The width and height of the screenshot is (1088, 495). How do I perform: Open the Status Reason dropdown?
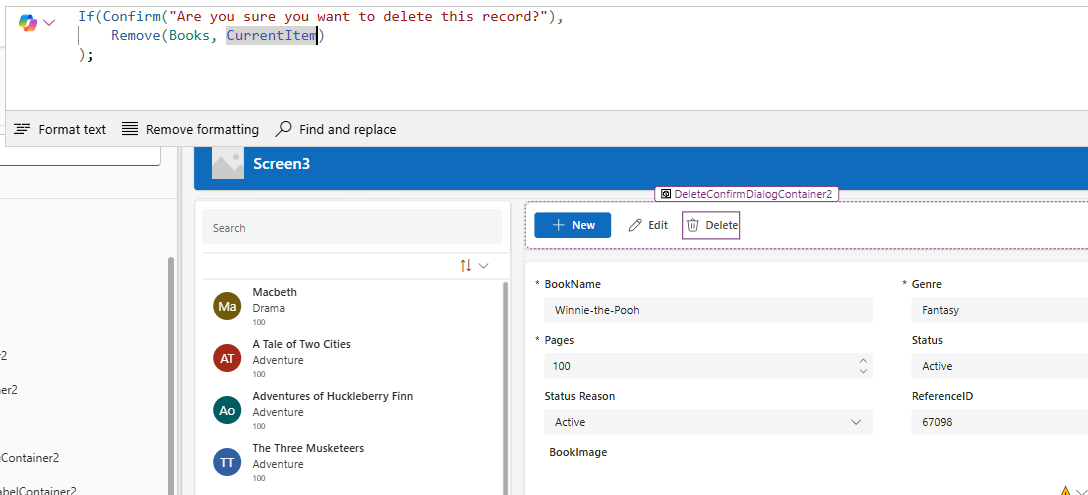(856, 422)
